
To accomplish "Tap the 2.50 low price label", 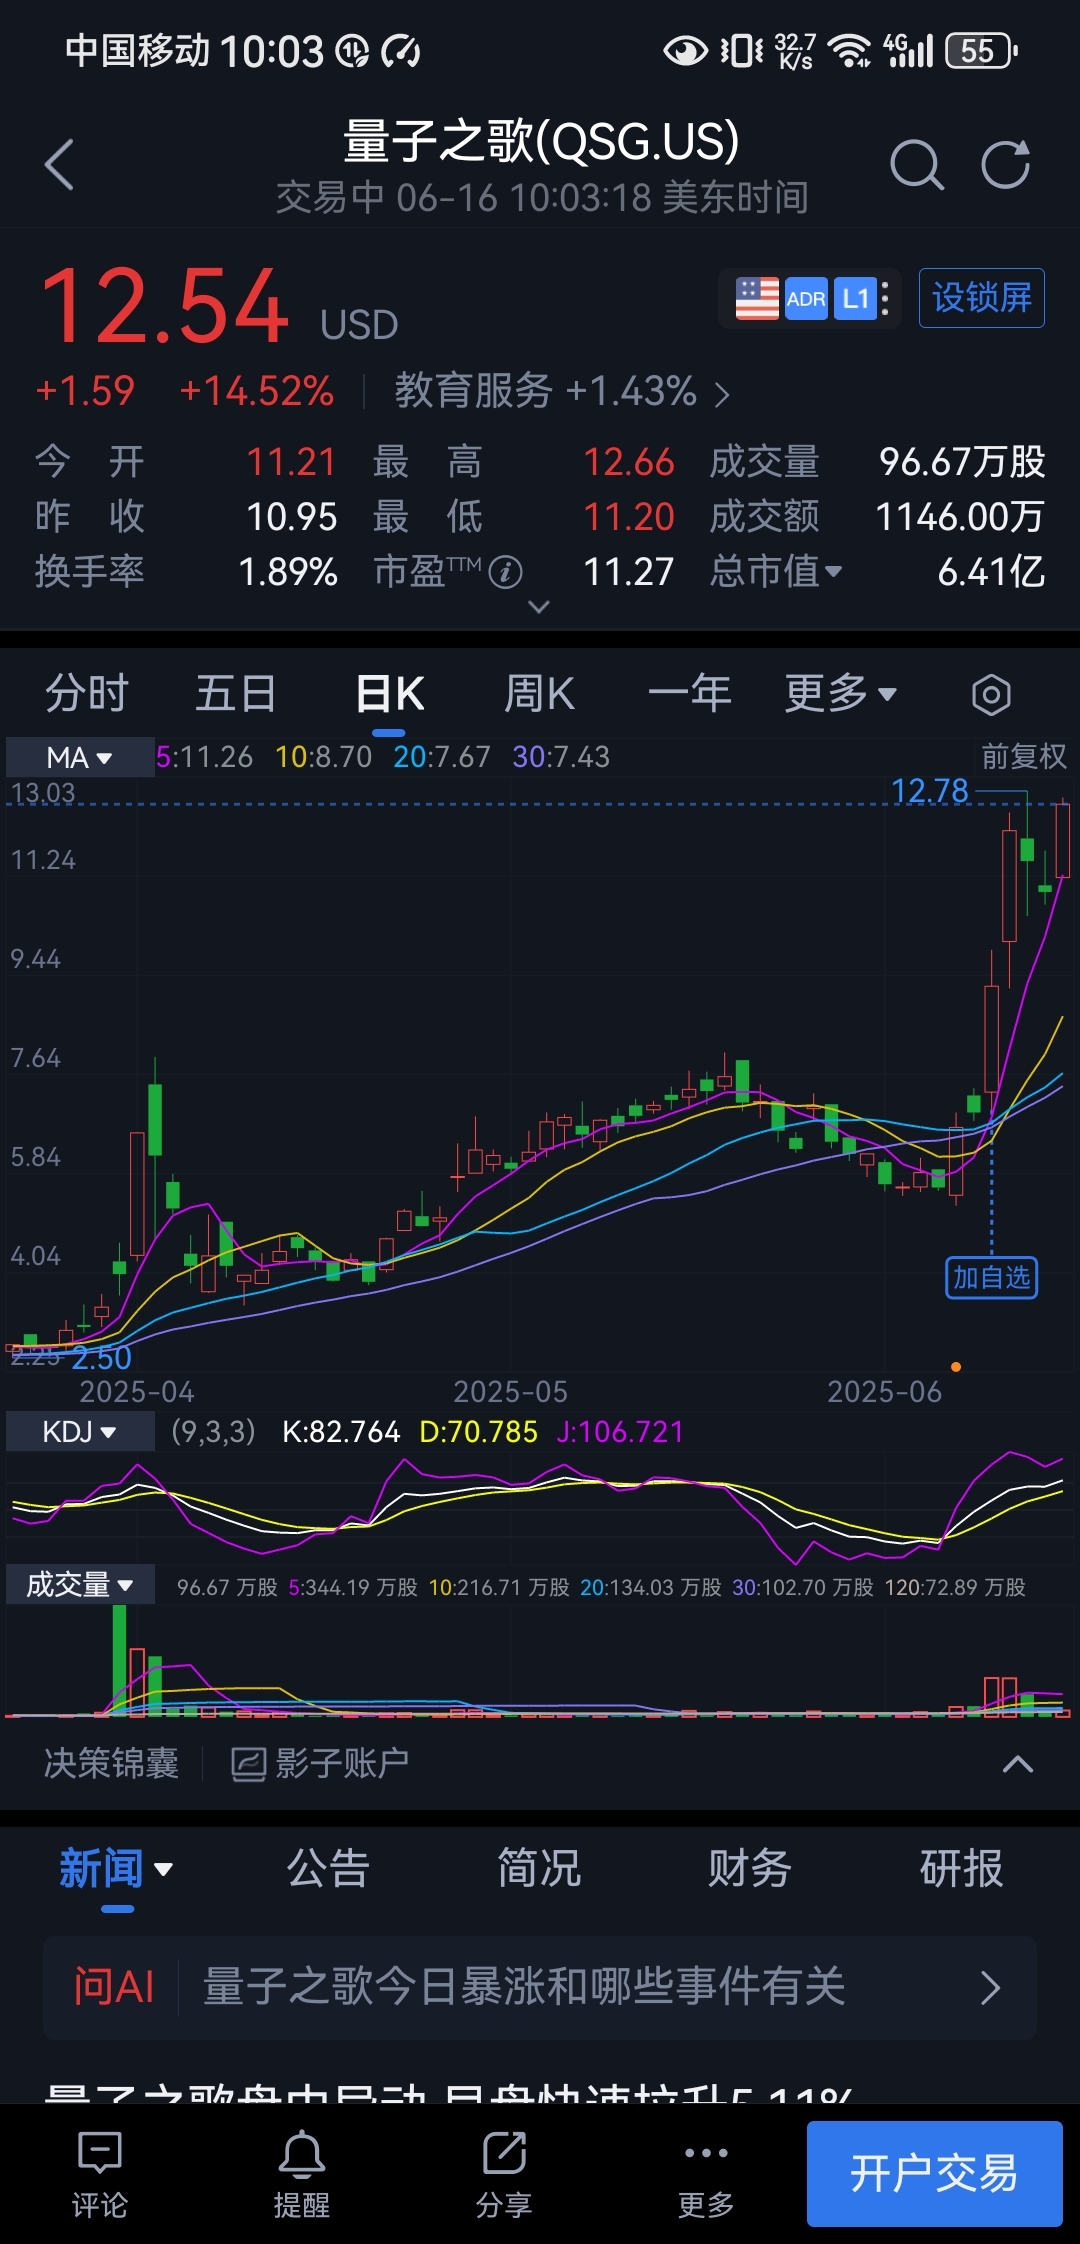I will [101, 1358].
